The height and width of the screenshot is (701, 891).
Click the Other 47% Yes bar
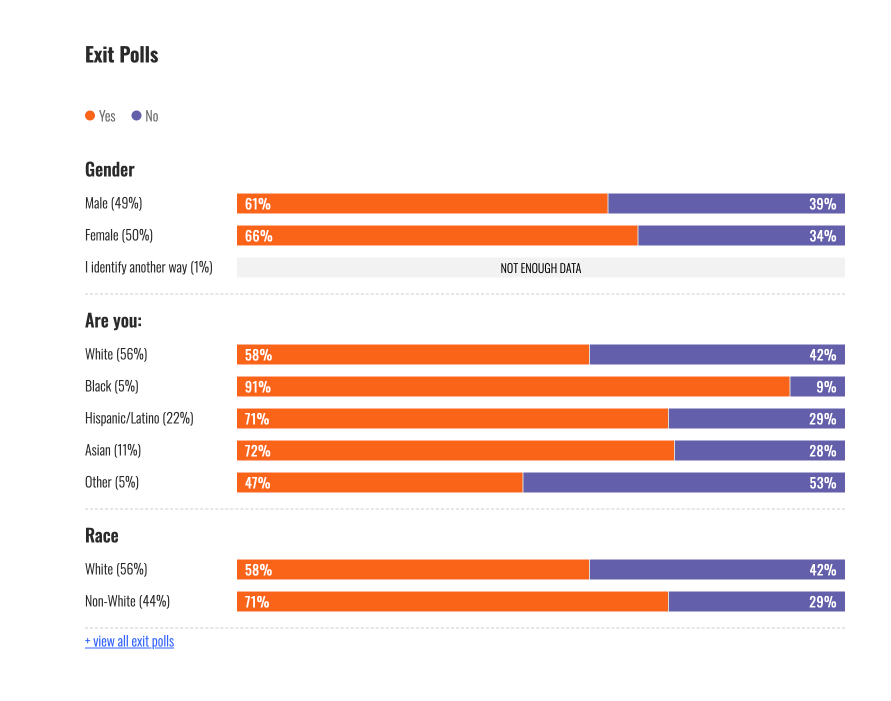(380, 483)
